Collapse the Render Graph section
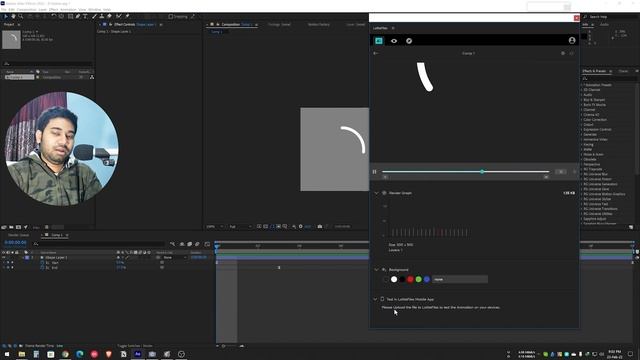Viewport: 640px width, 360px height. click(x=376, y=193)
